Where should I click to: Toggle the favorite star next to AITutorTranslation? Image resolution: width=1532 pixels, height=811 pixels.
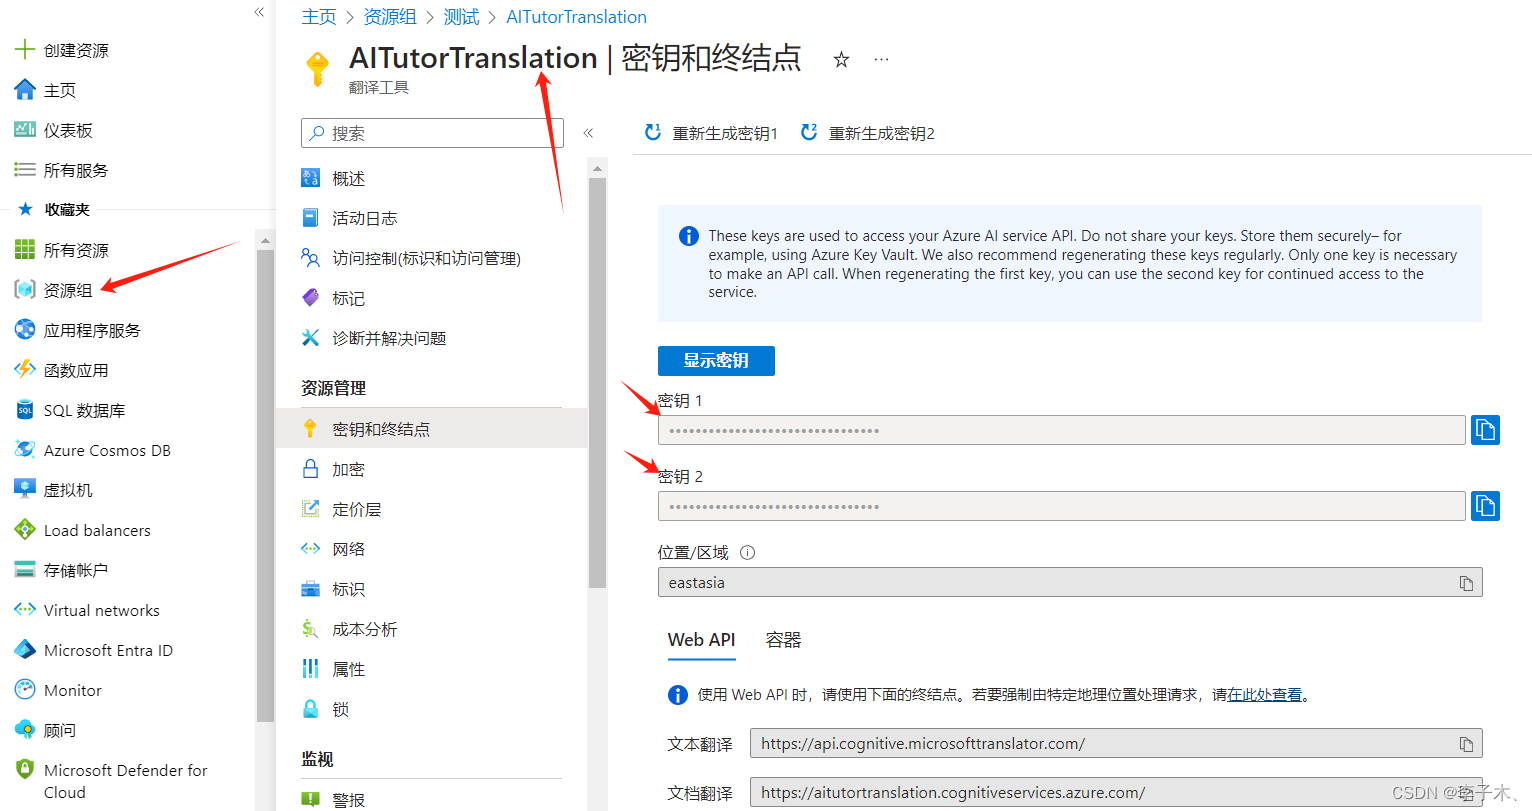point(841,60)
